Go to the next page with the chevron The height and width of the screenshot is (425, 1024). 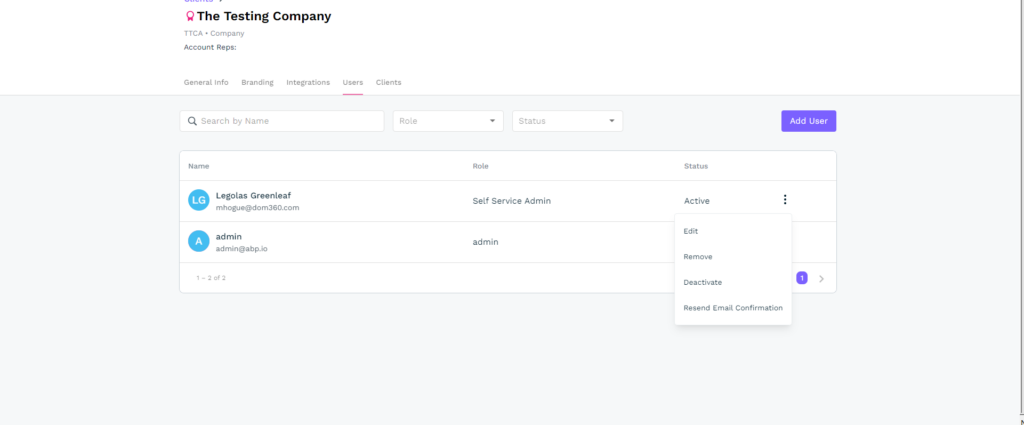click(x=821, y=278)
